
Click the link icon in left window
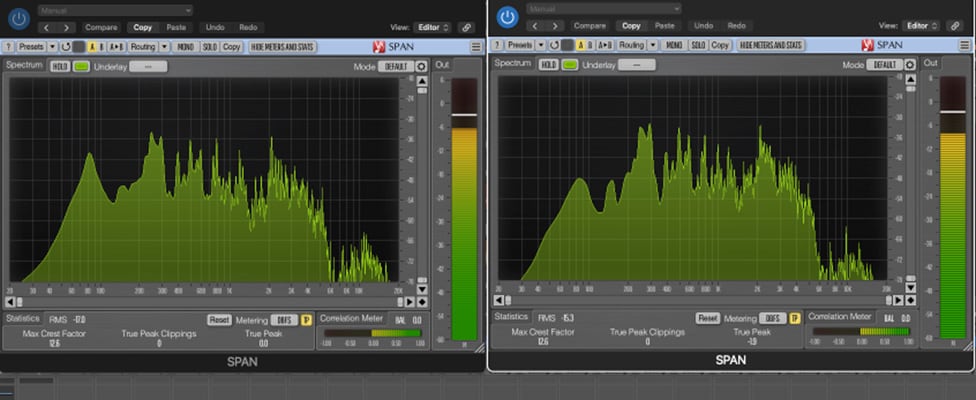[466, 27]
